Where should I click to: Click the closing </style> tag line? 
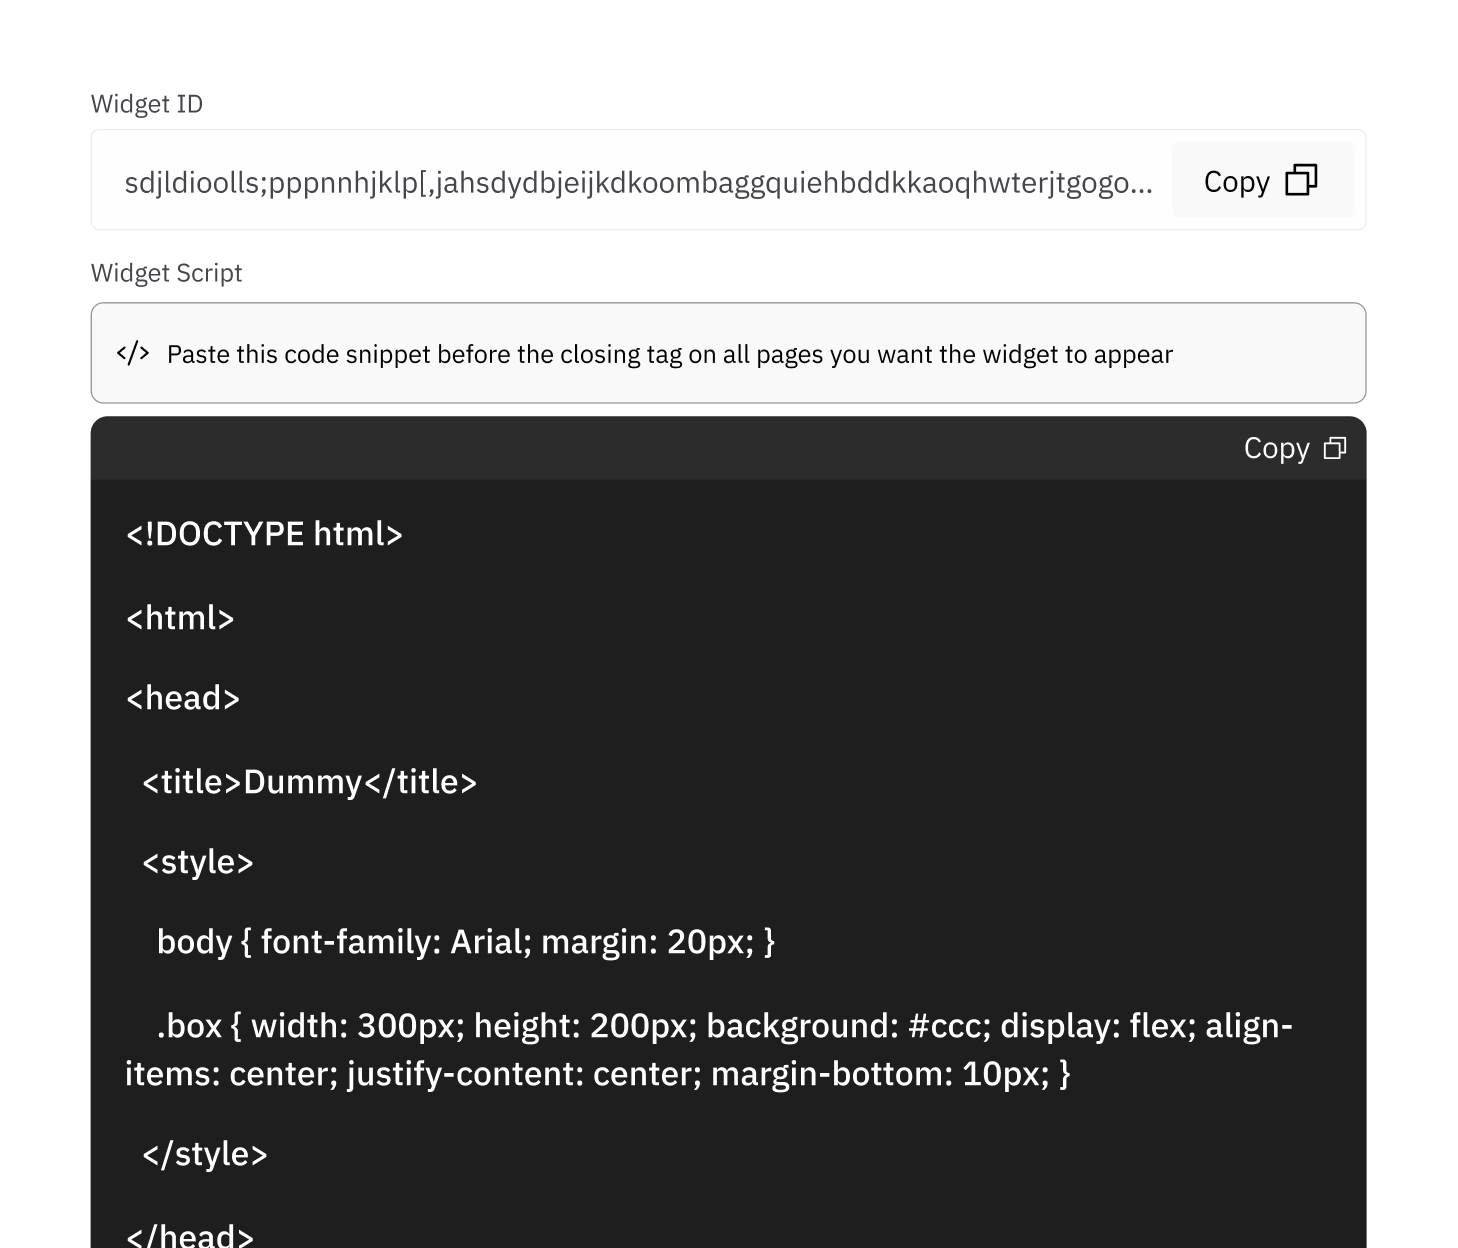pos(205,1154)
